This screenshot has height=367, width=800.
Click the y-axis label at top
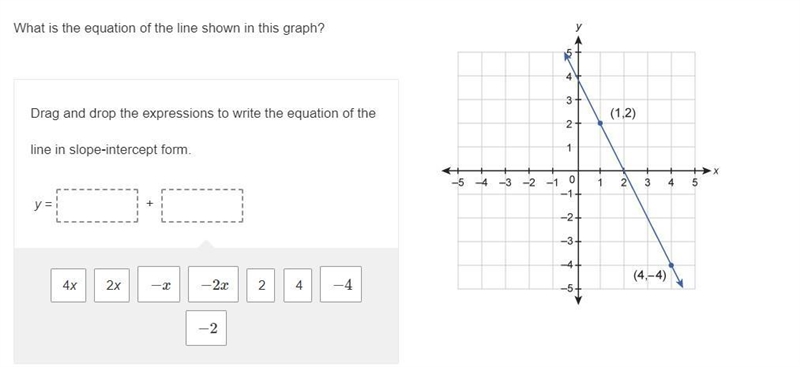tap(578, 27)
